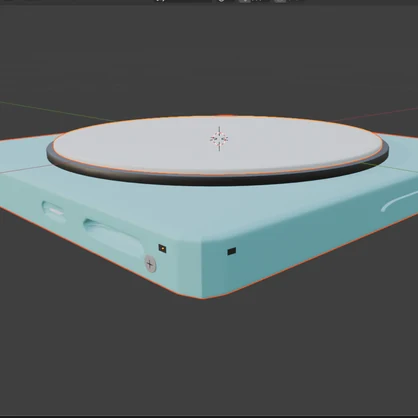
Task: Select the white circular turntable platter
Action: (x=217, y=145)
